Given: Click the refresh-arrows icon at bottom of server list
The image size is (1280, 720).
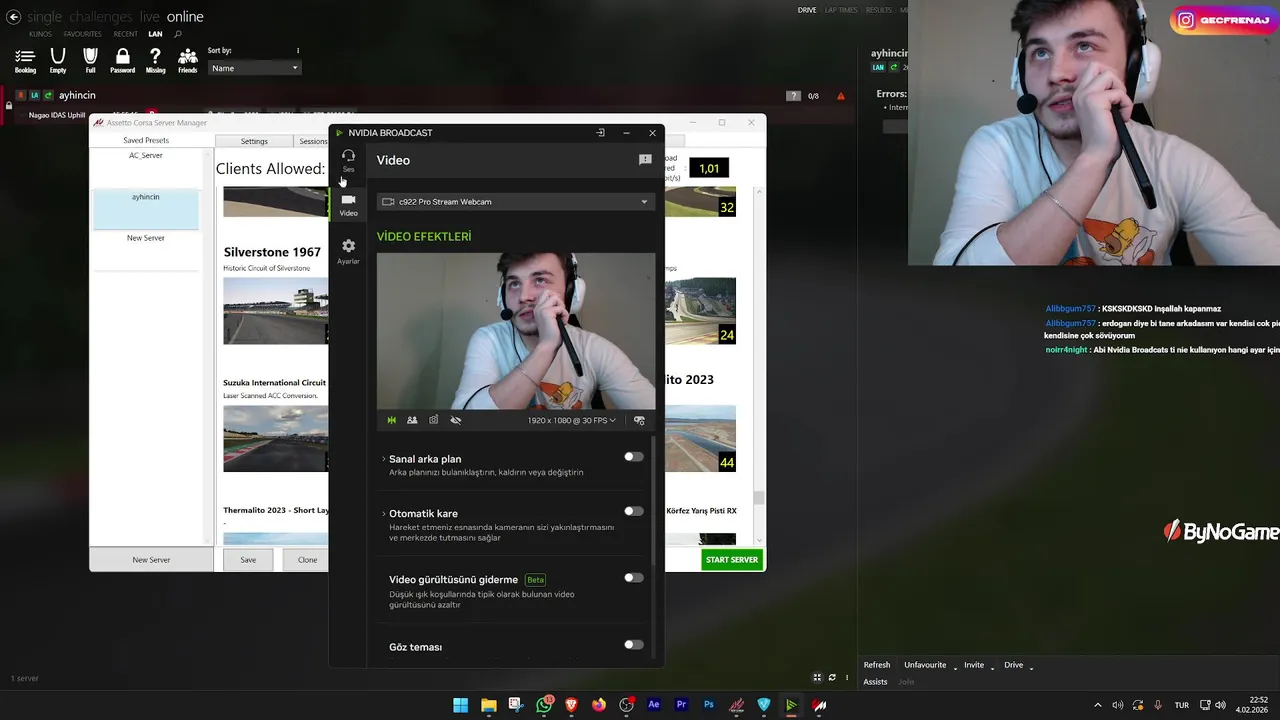Looking at the screenshot, I should click(x=831, y=678).
